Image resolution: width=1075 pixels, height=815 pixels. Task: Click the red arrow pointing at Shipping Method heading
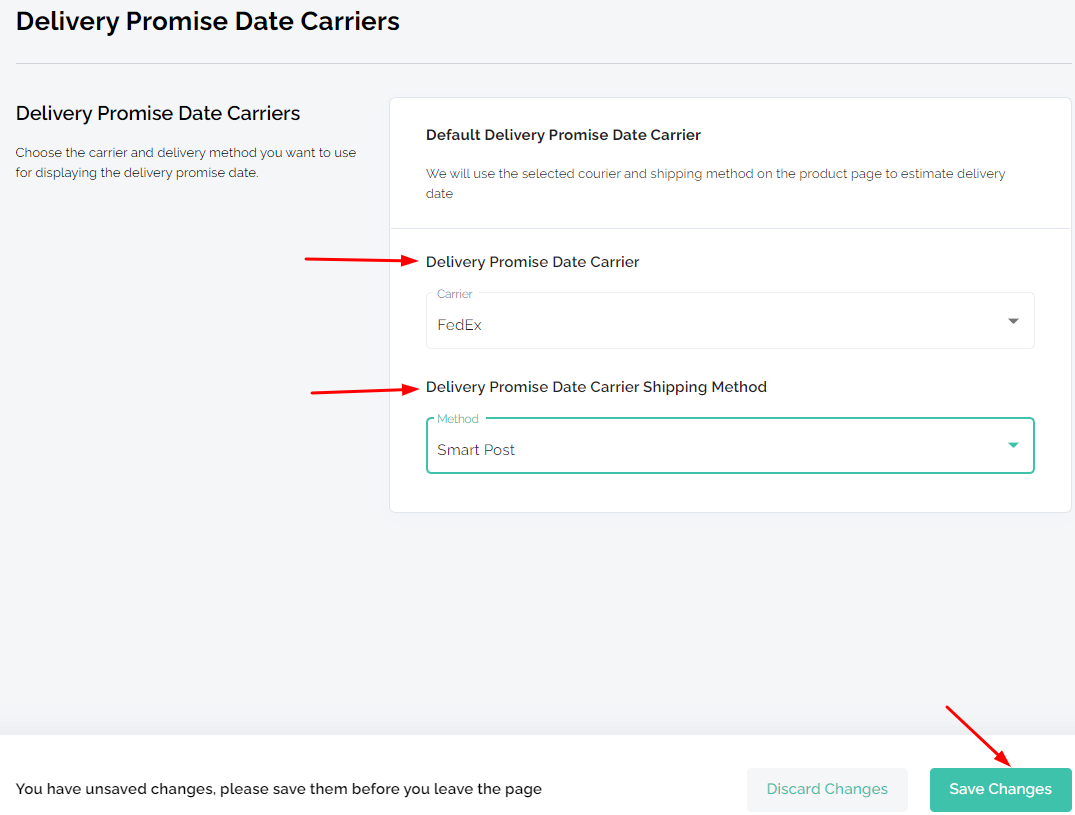365,391
